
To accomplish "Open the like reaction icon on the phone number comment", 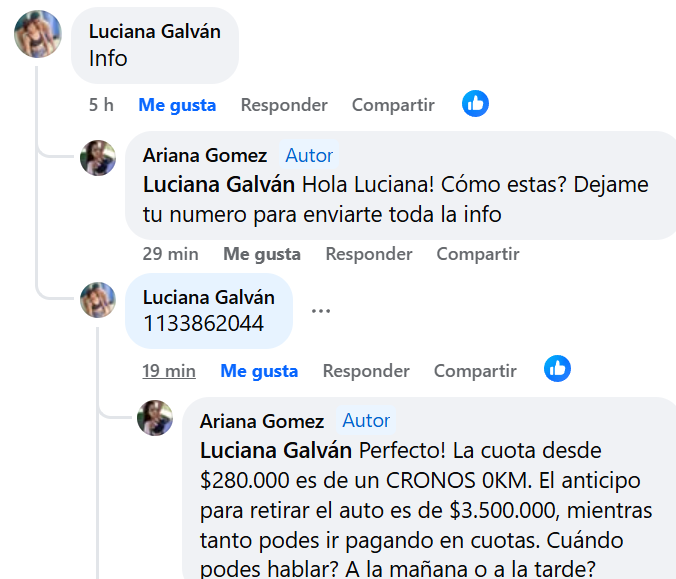I will (557, 369).
